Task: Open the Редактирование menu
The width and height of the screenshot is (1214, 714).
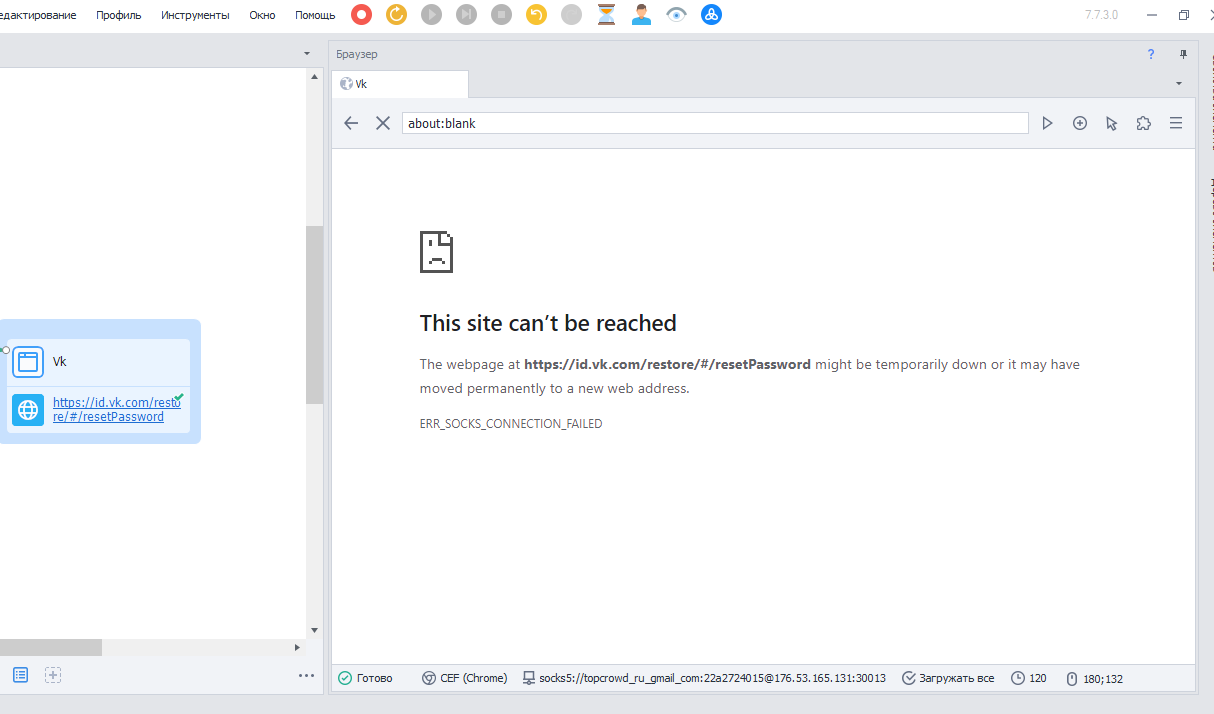Action: [x=38, y=15]
